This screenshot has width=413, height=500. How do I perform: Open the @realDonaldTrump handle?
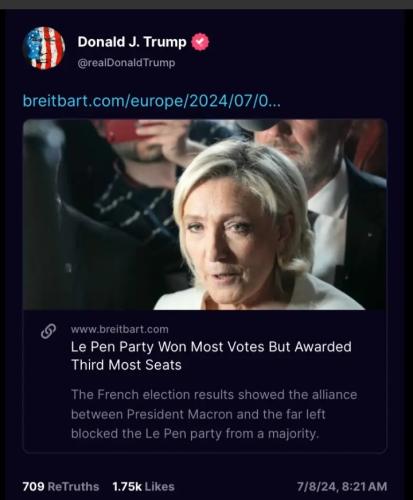[126, 63]
